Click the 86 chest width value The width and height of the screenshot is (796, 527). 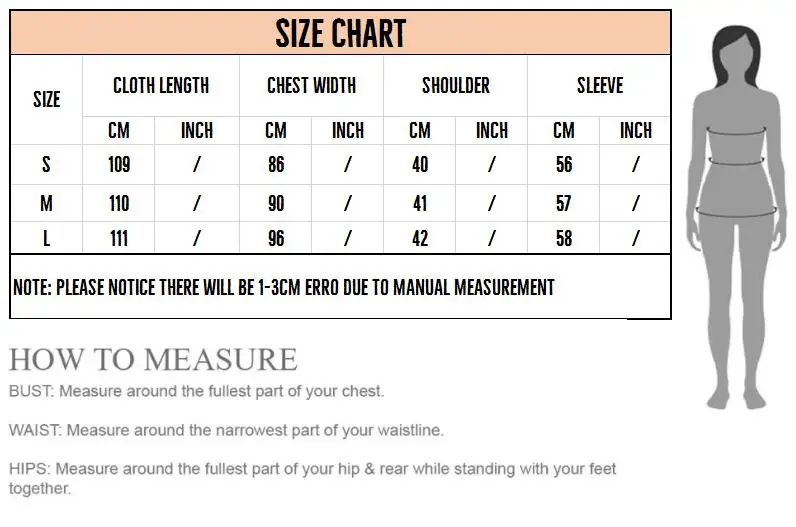276,164
